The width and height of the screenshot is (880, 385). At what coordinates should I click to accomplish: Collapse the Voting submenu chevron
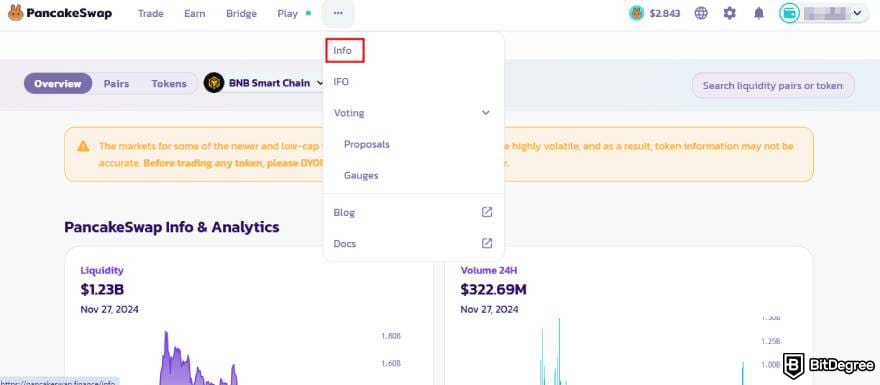(486, 113)
